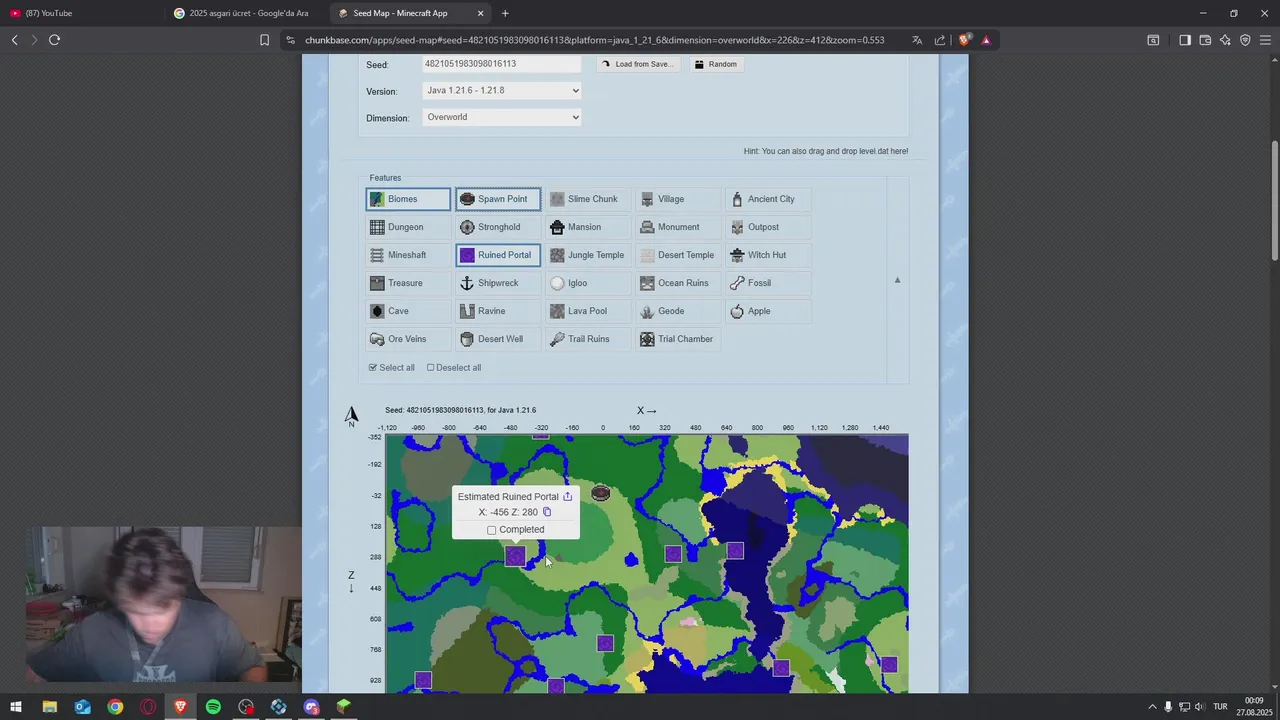Click the Geode feature icon
Viewport: 1280px width, 720px height.
[x=647, y=311]
